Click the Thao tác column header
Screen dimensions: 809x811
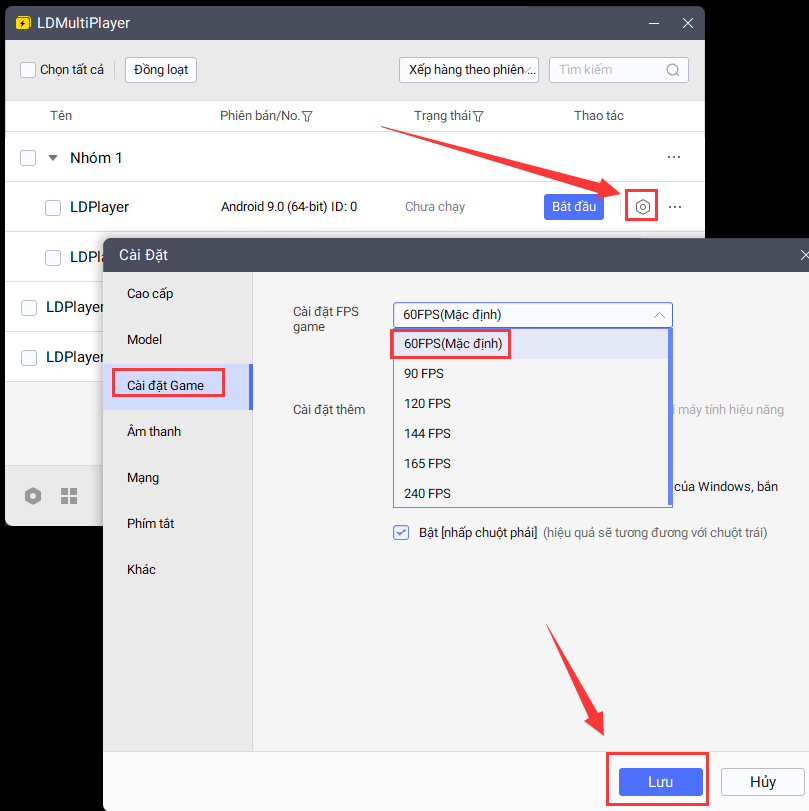(x=598, y=116)
